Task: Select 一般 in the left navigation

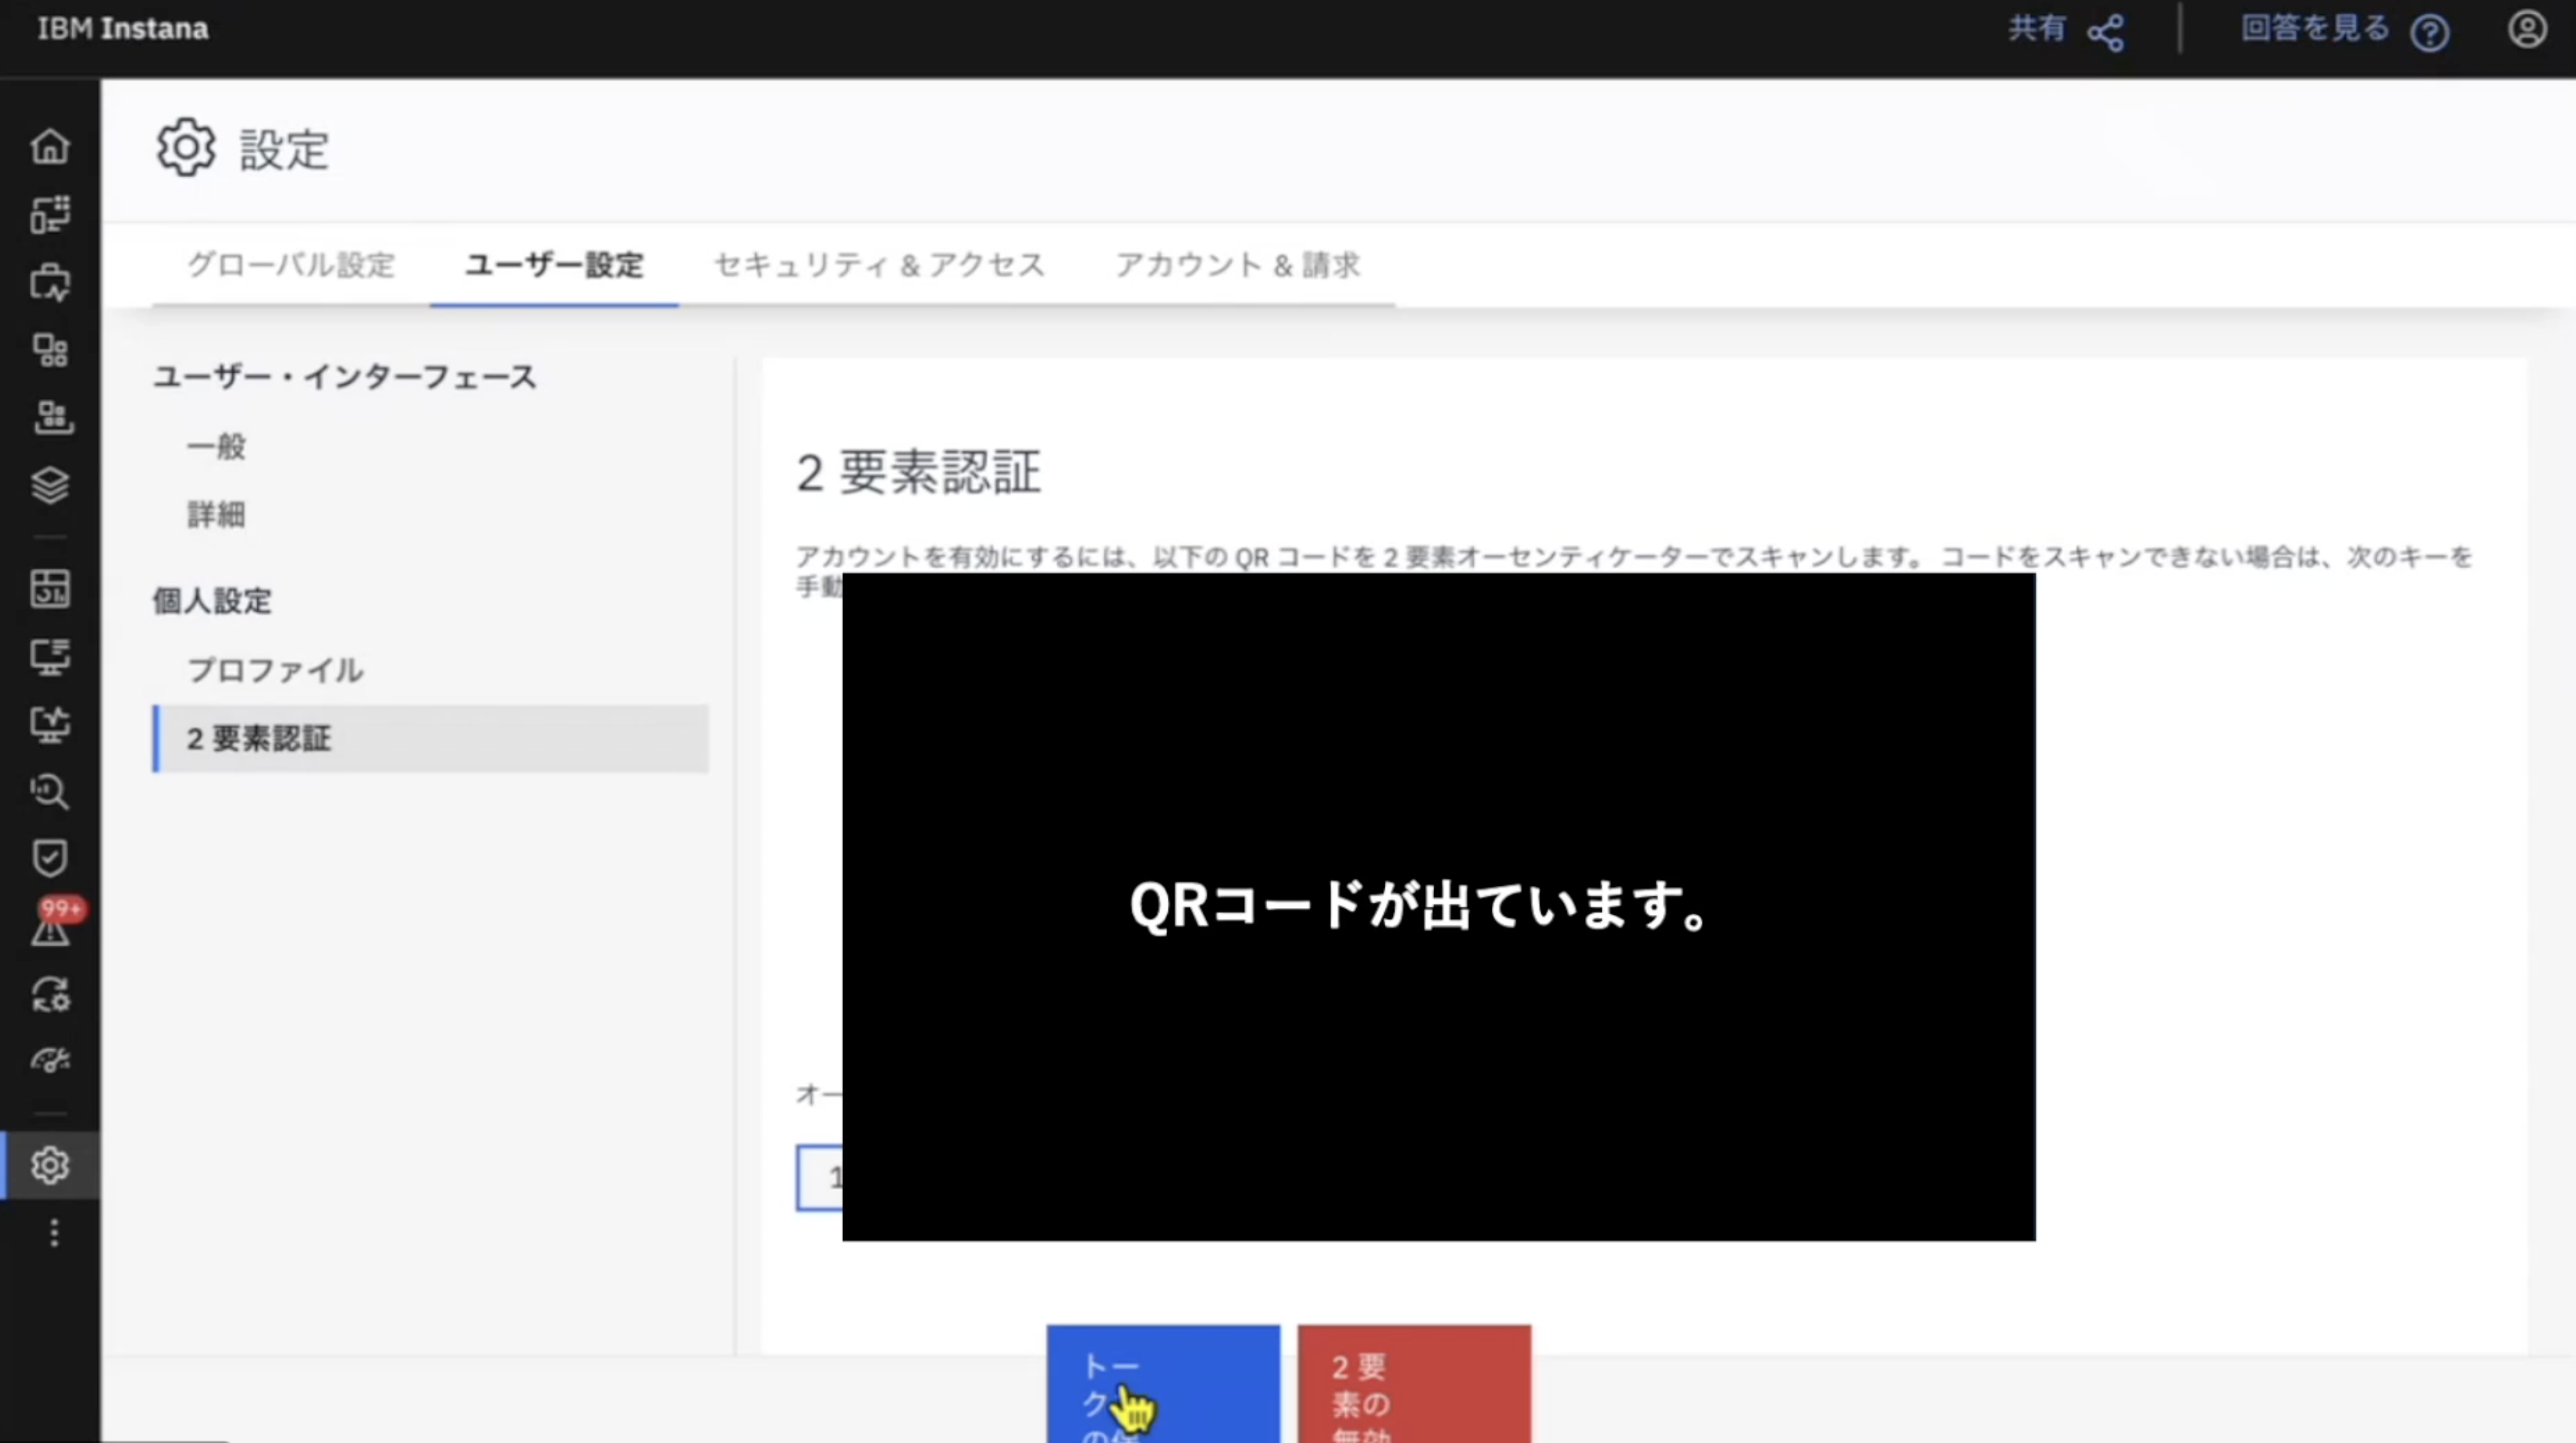Action: [216, 446]
